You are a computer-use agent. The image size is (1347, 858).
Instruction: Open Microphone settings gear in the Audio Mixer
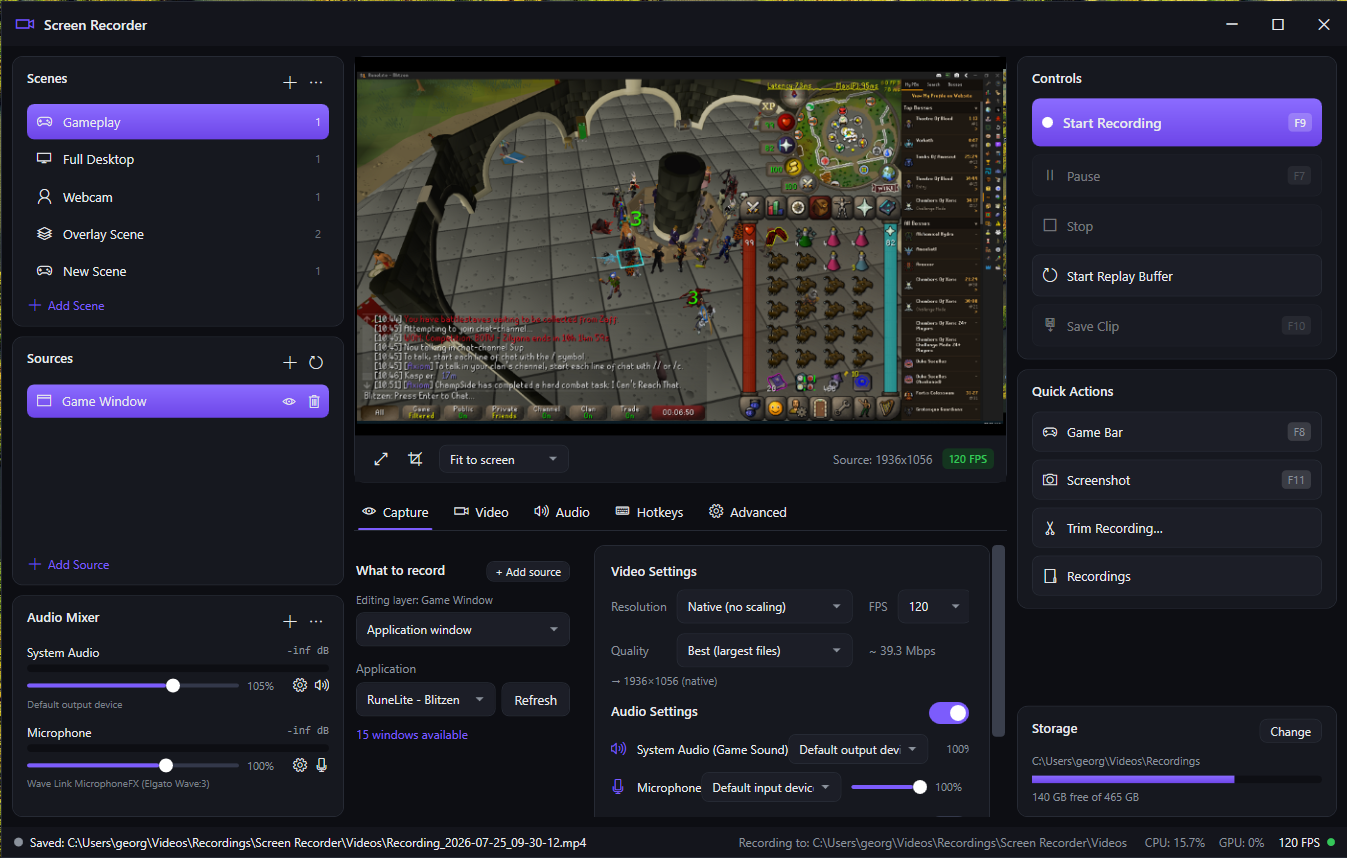(x=299, y=765)
